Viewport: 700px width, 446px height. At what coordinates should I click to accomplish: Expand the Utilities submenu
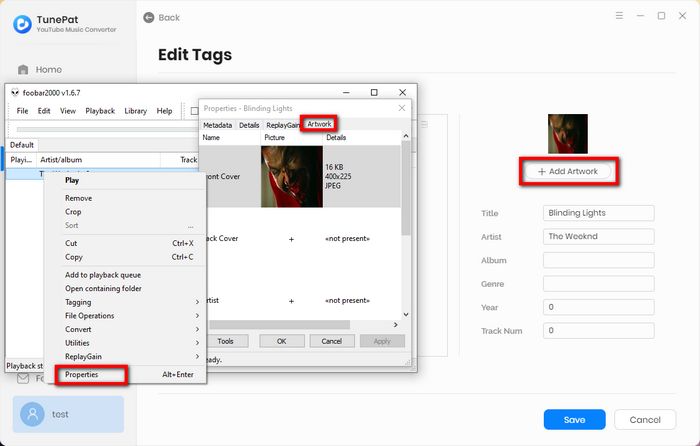coord(125,343)
